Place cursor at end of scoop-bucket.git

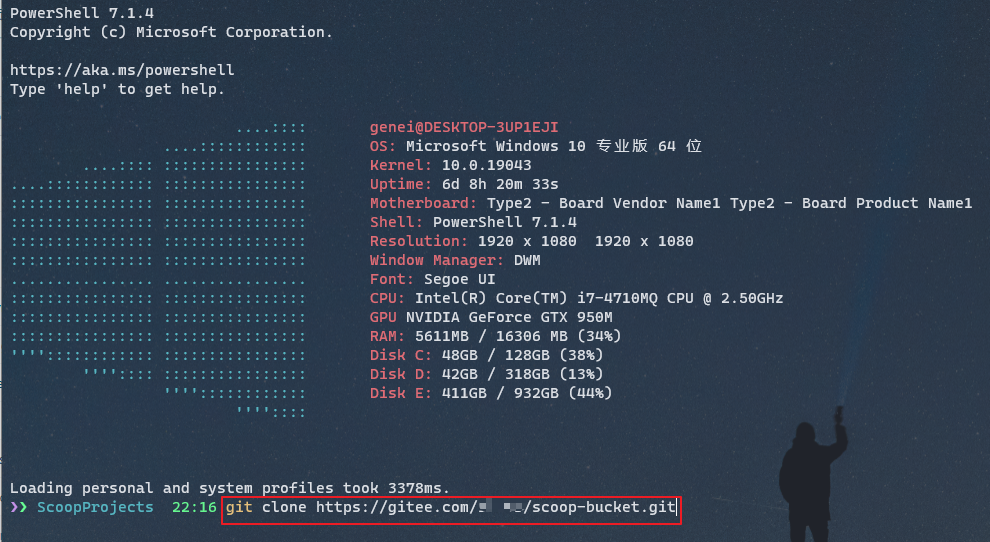677,507
